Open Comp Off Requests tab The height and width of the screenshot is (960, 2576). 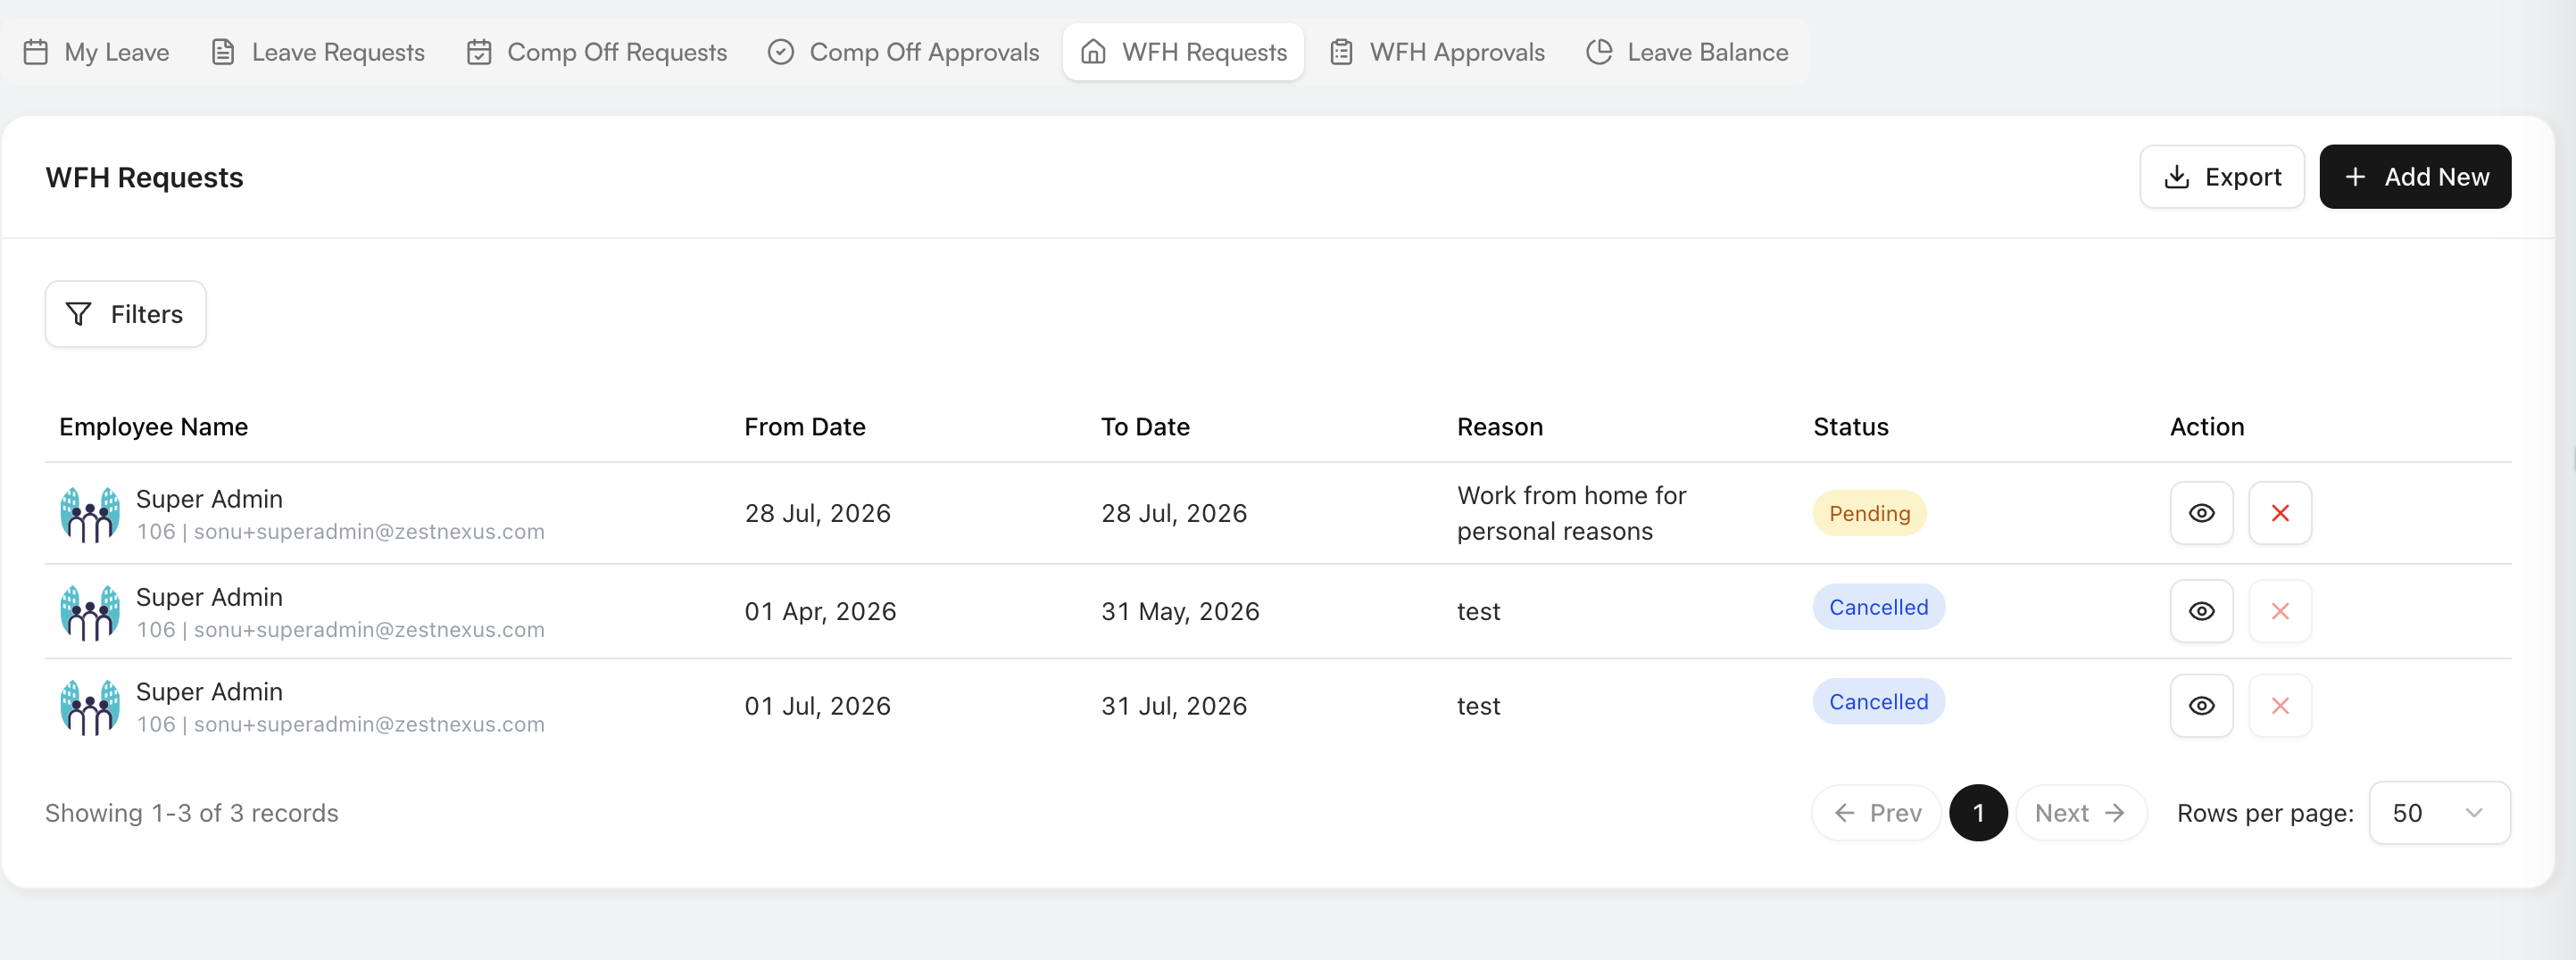tap(597, 52)
